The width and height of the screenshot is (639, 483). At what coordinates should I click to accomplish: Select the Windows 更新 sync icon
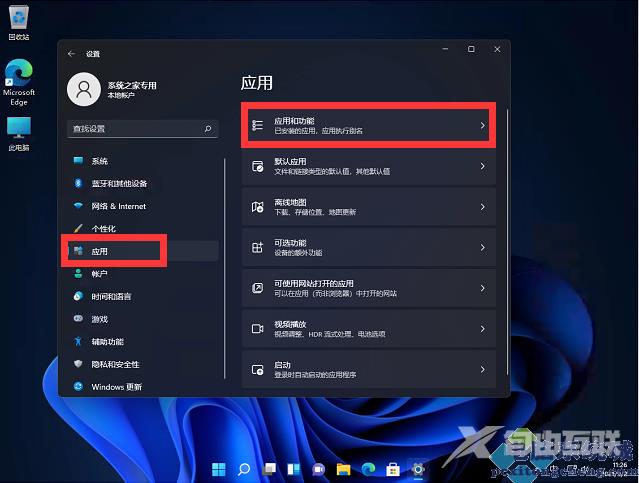point(78,386)
